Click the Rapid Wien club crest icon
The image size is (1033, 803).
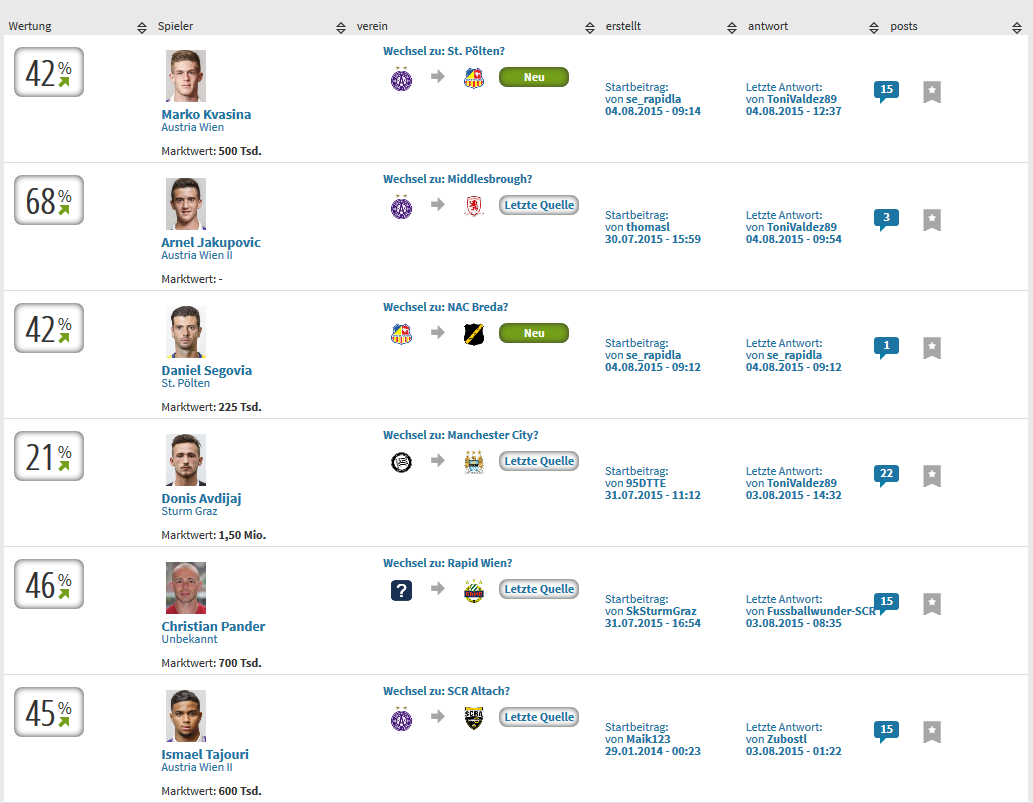[x=474, y=590]
